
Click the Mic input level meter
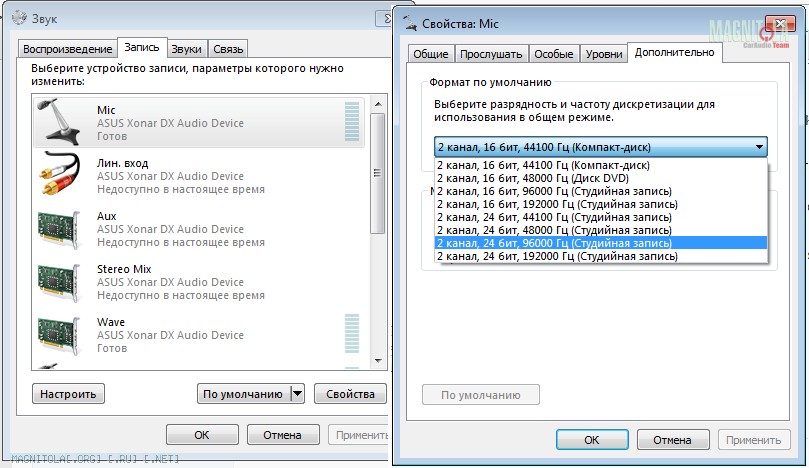click(x=352, y=122)
